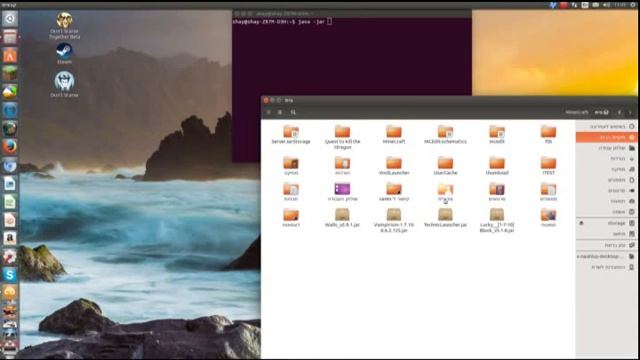Screen dimensions: 640x360
Task: Open LibreOffice Calc from the launcher
Action: point(9,202)
